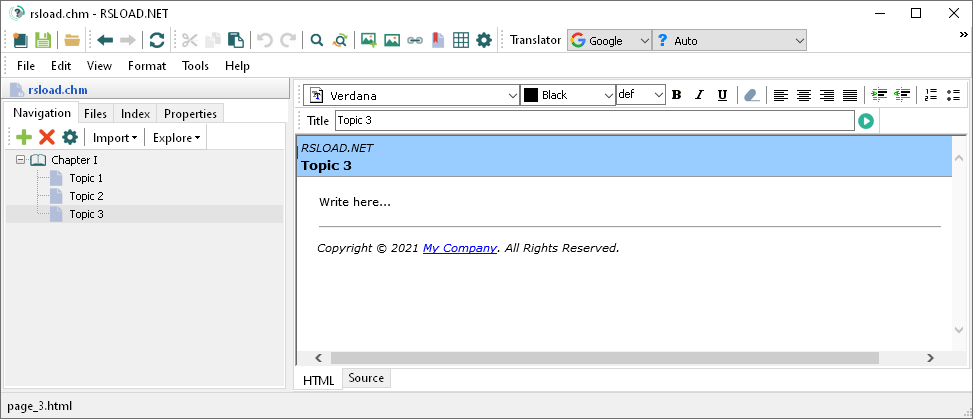Click the redo arrow icon

point(288,40)
